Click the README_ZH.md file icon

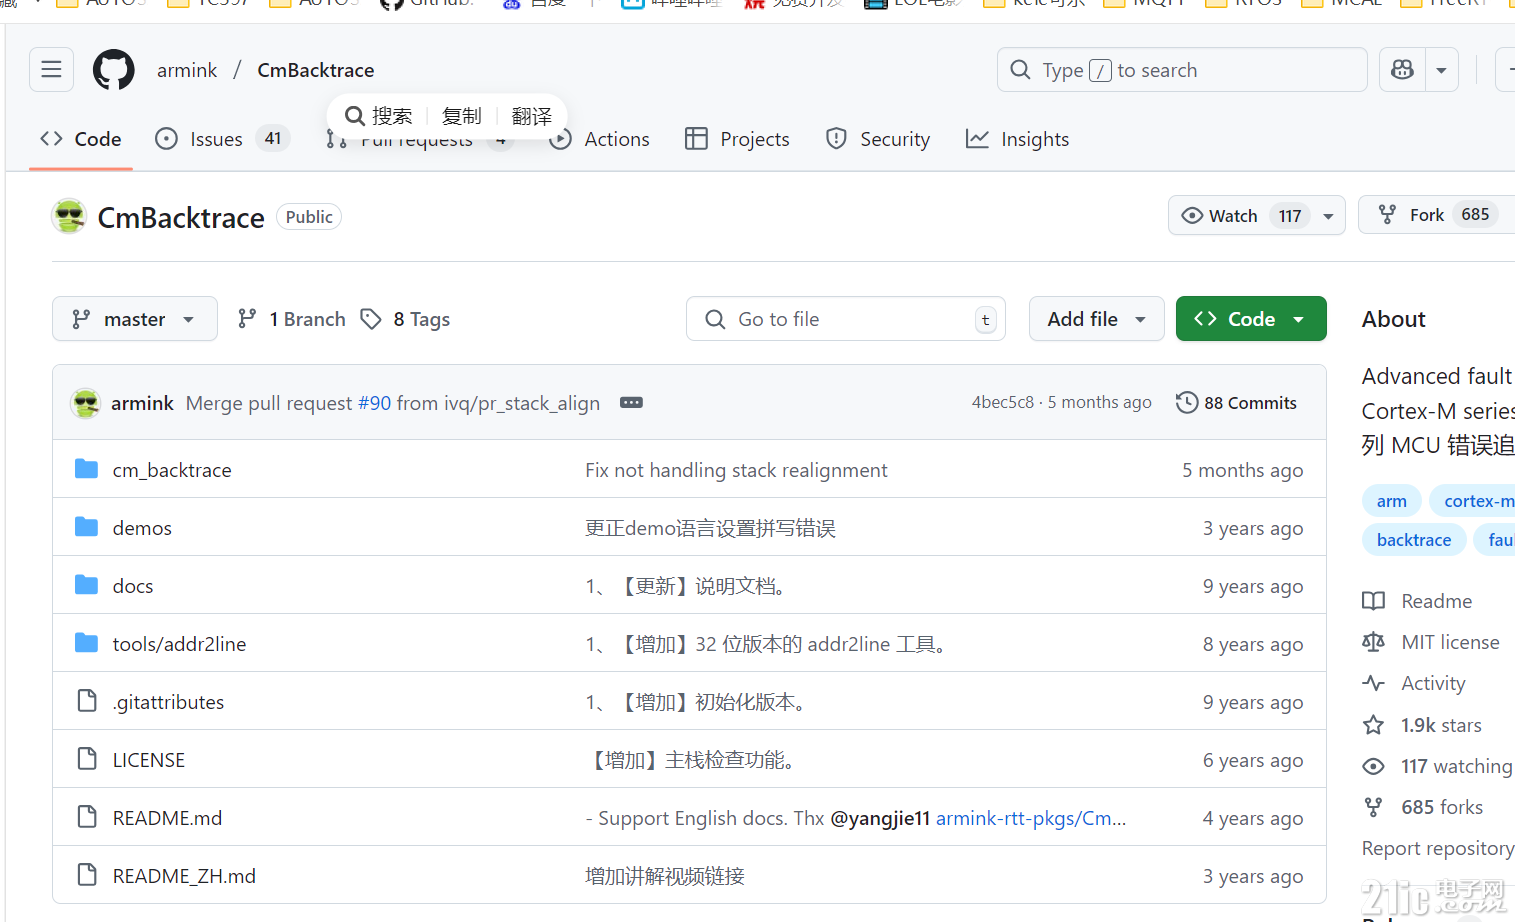pyautogui.click(x=87, y=875)
